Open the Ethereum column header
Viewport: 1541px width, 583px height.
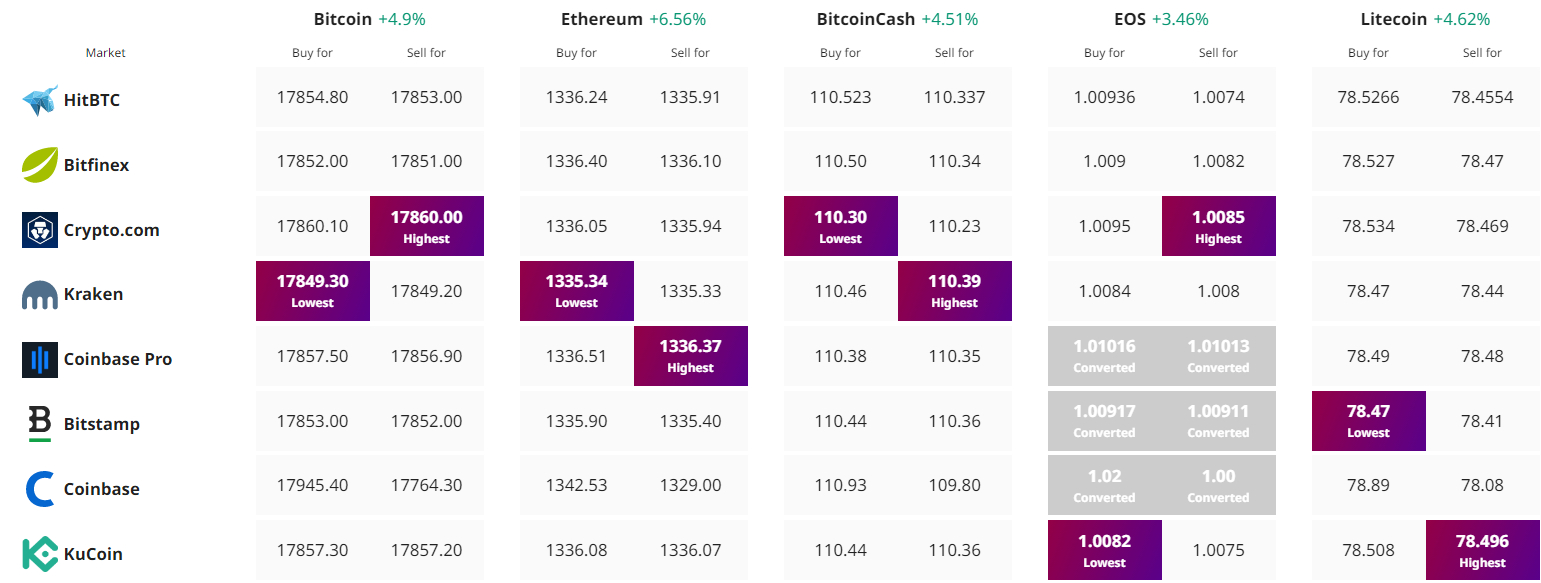click(602, 19)
